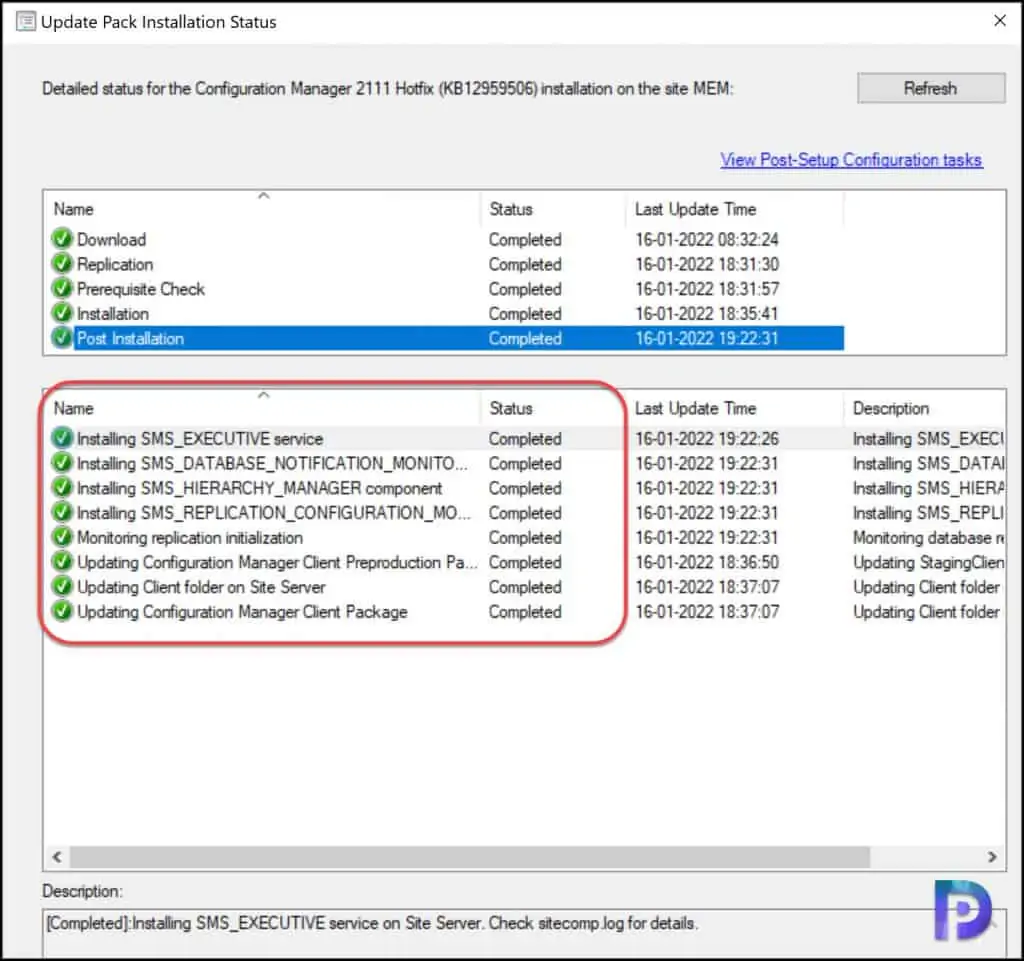Viewport: 1024px width, 961px height.
Task: Sort lower list by Last Update Time header
Action: click(735, 408)
